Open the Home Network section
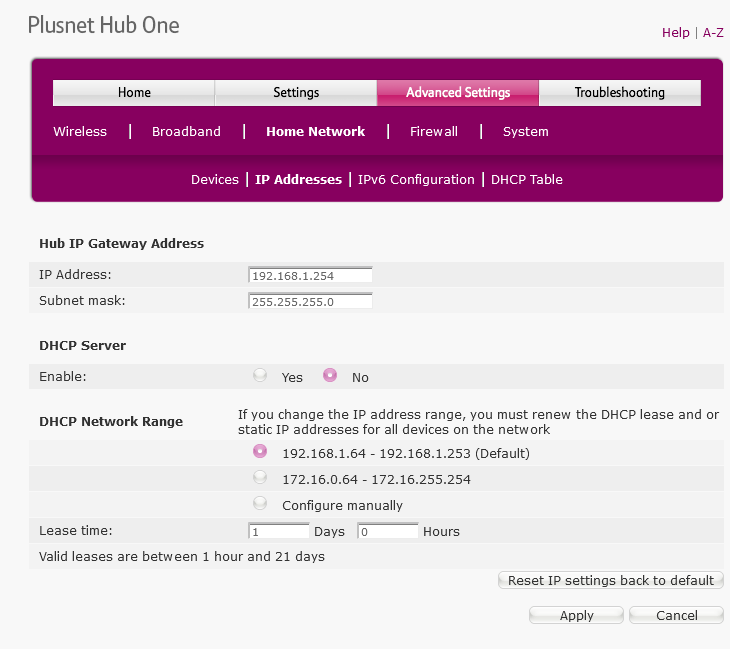Viewport: 730px width, 649px height. coord(316,132)
